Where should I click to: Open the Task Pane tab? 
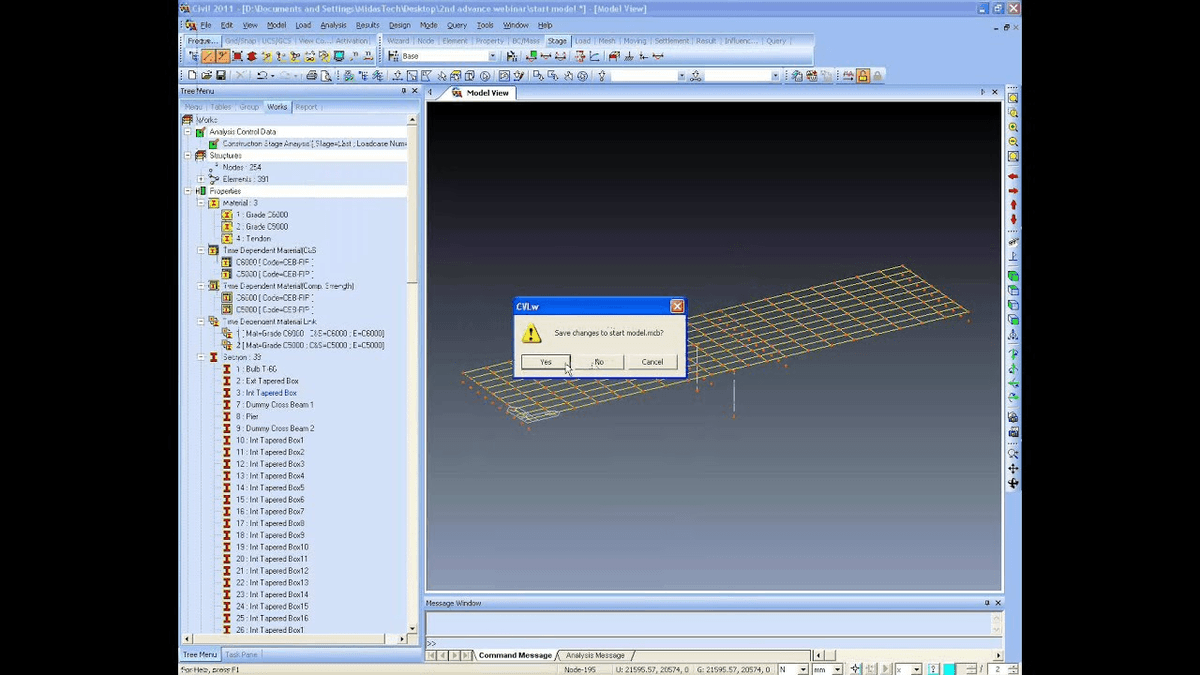tap(241, 655)
